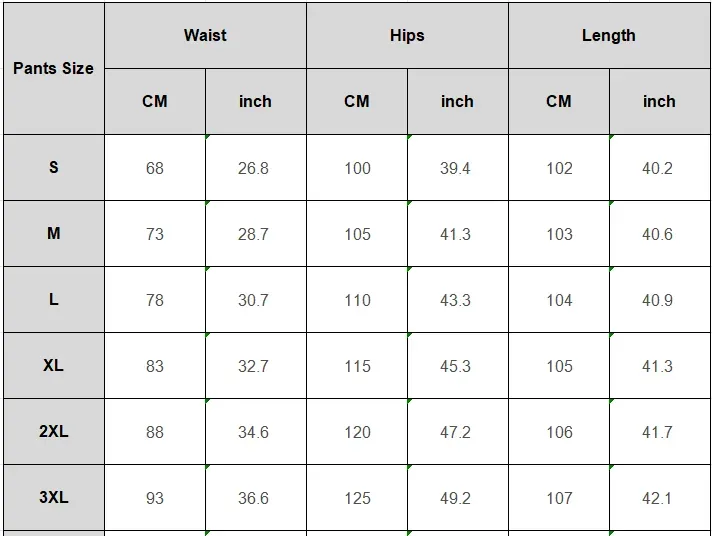Select waist cell showing 68
This screenshot has height=536, width=712.
[154, 168]
